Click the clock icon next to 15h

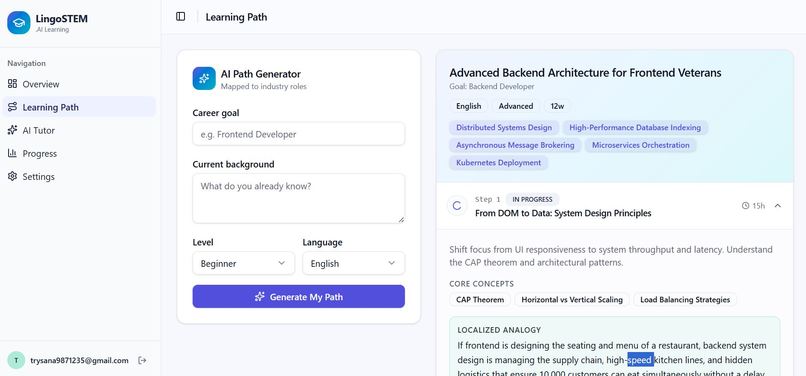(x=745, y=206)
